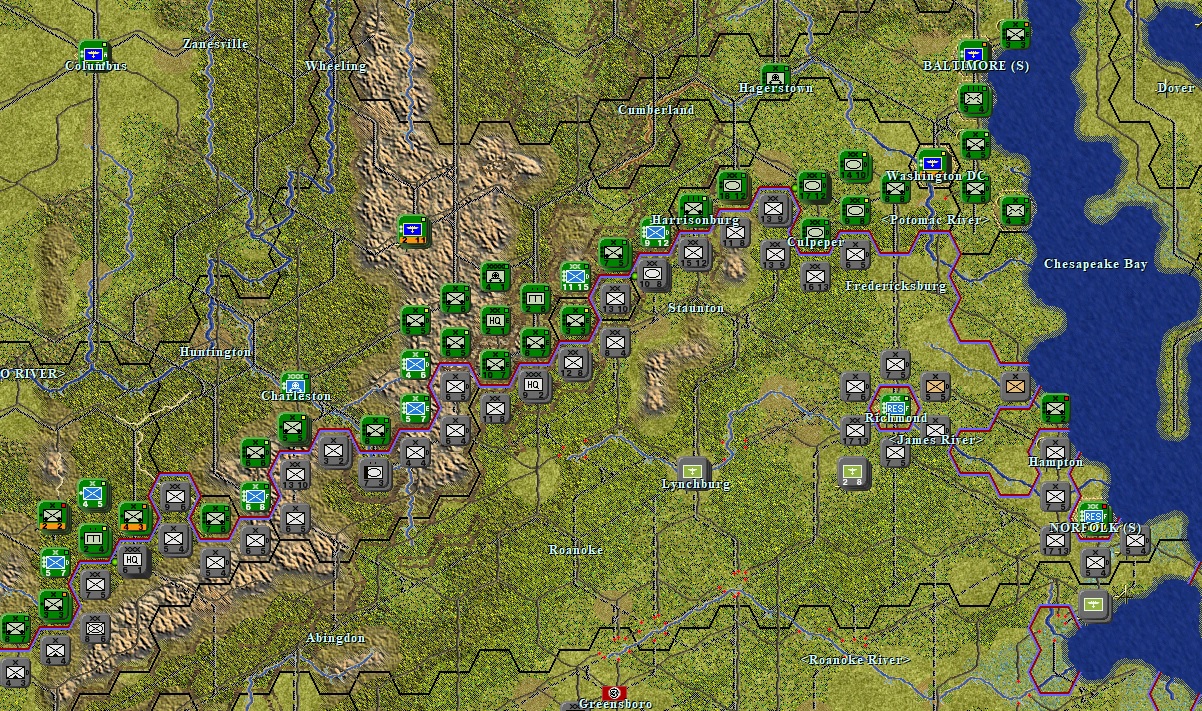
Task: Click the BALTIMORE (S) label
Action: tap(976, 66)
